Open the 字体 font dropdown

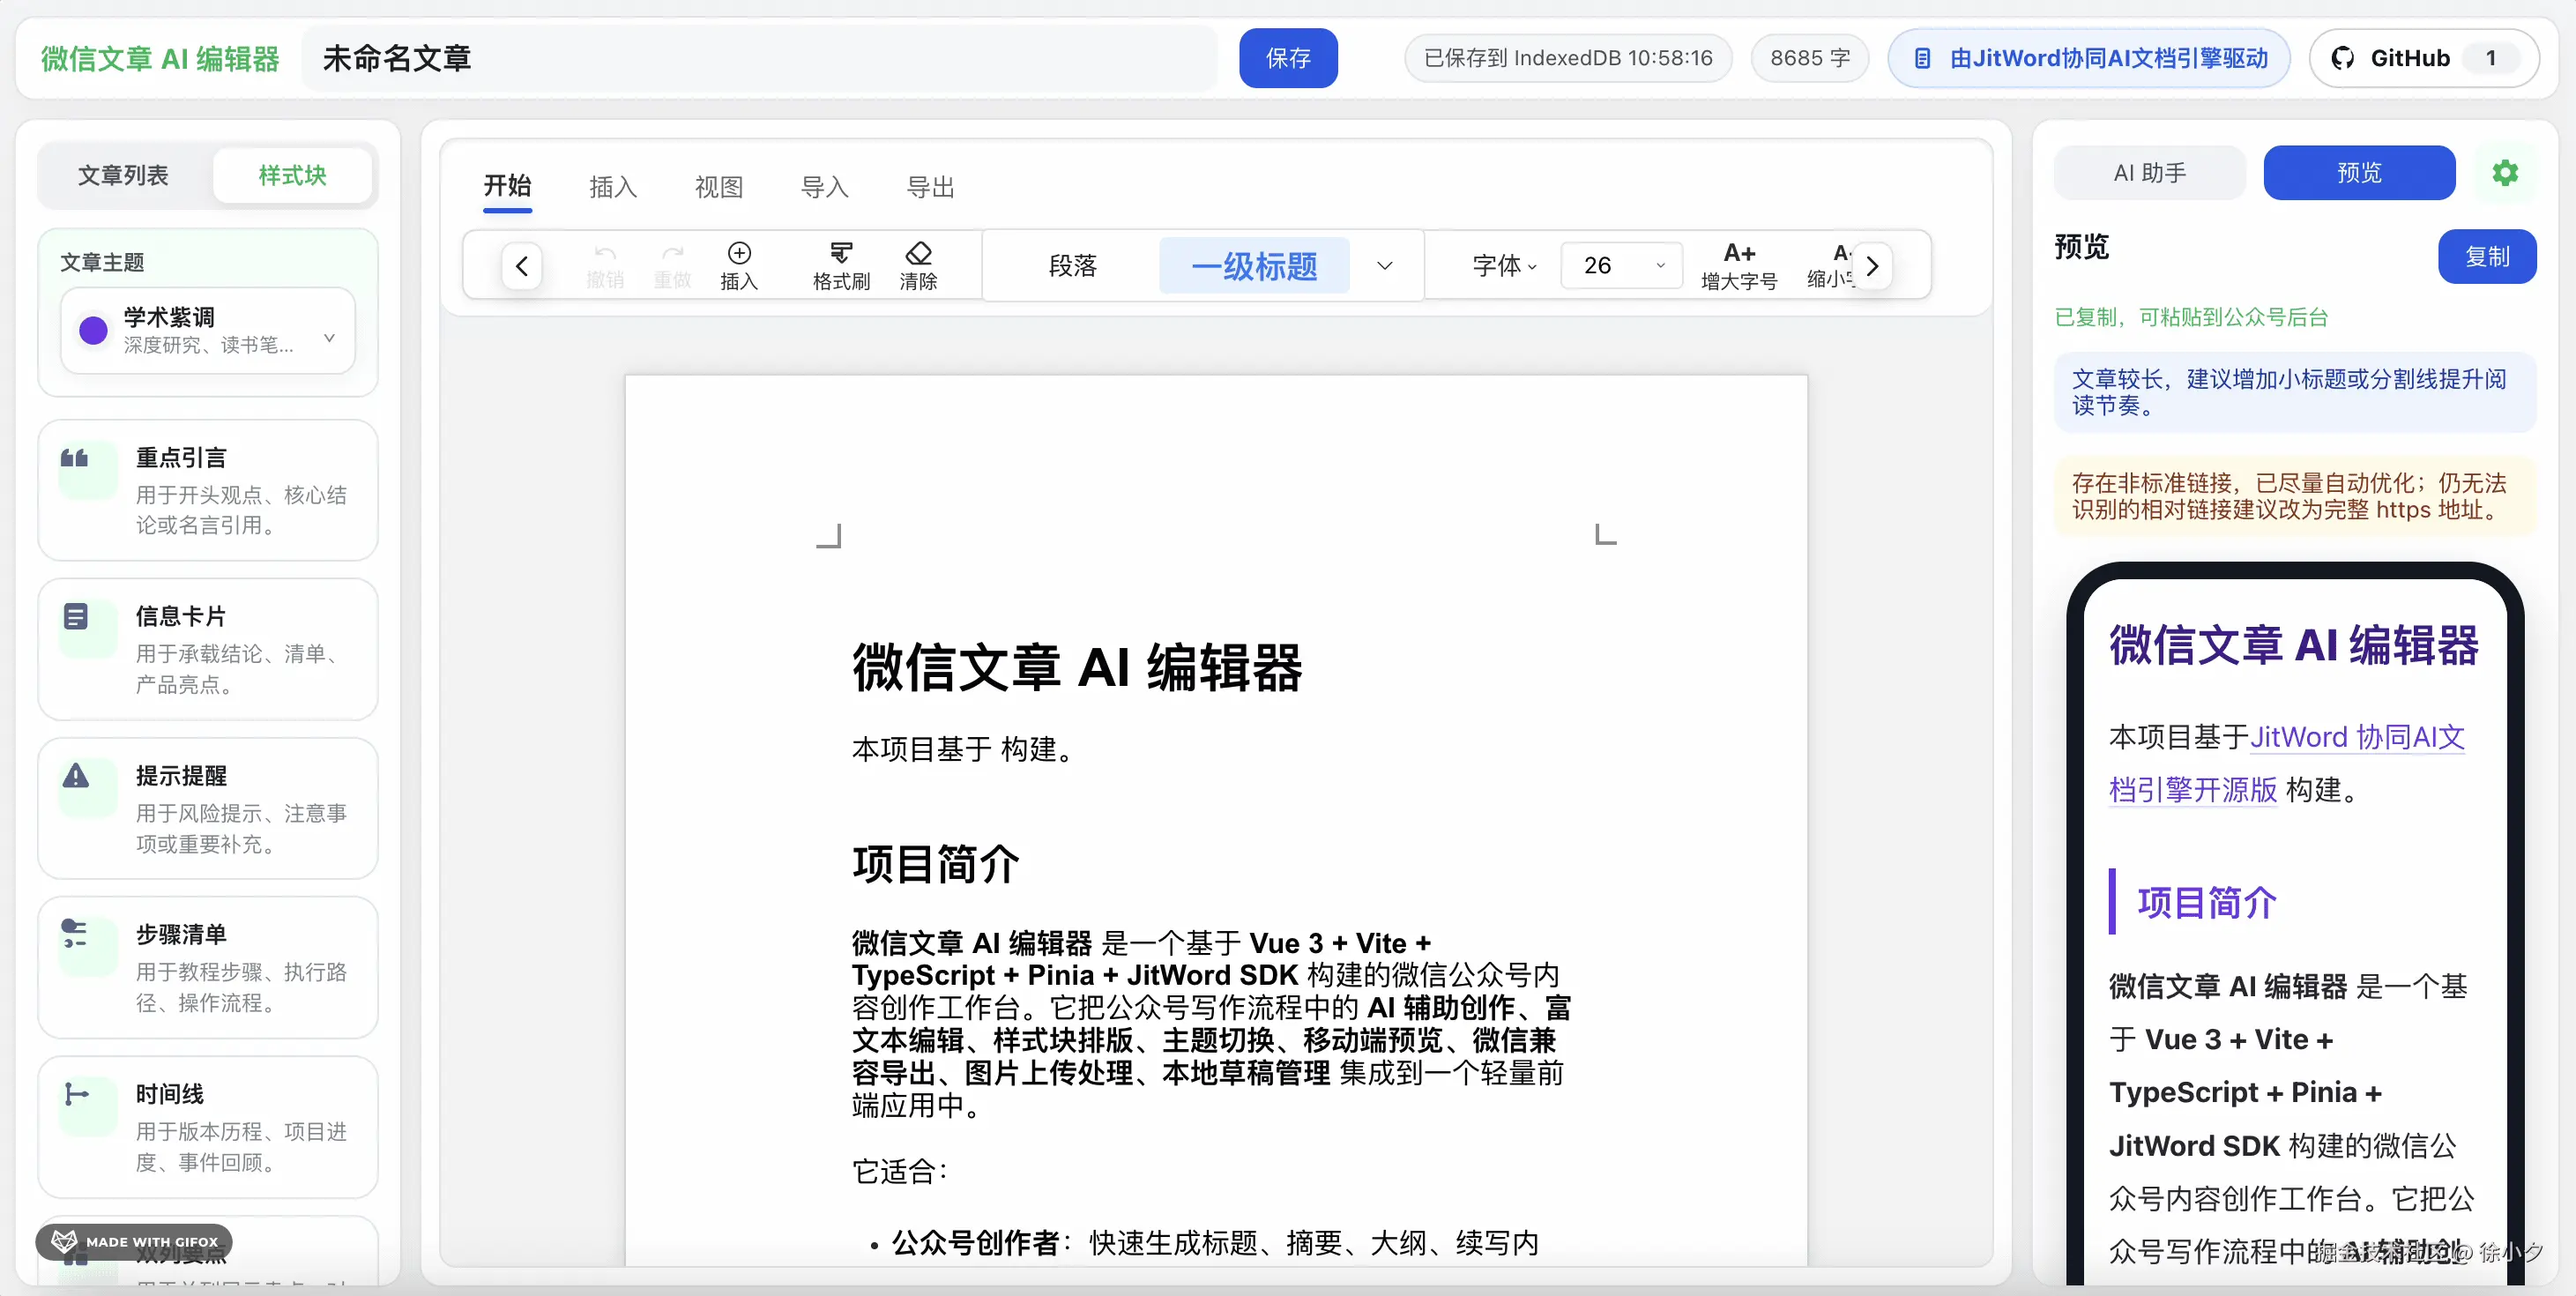(1503, 266)
